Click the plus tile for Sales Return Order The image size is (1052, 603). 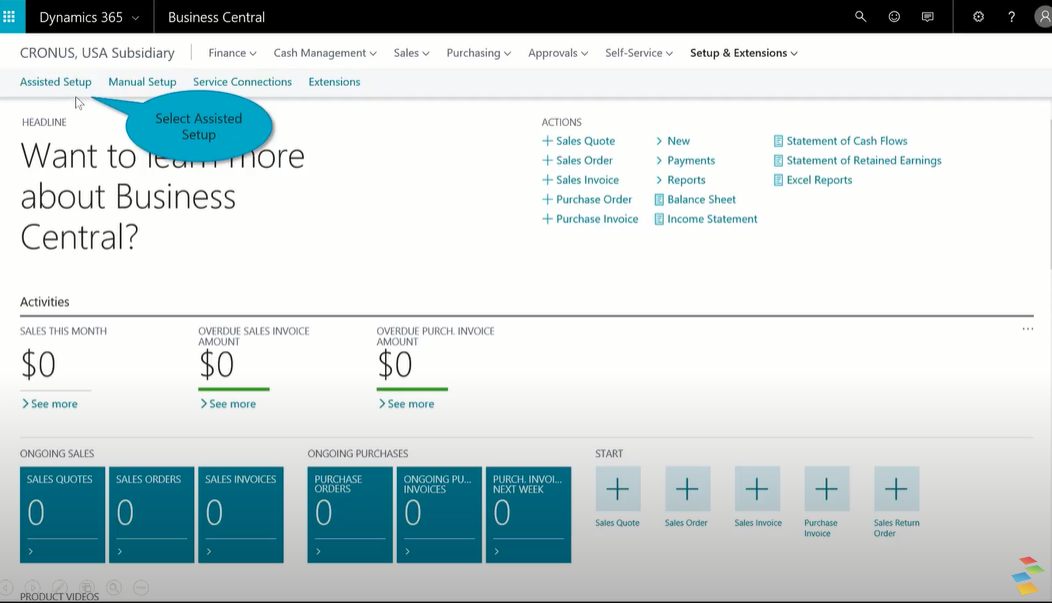pyautogui.click(x=896, y=489)
